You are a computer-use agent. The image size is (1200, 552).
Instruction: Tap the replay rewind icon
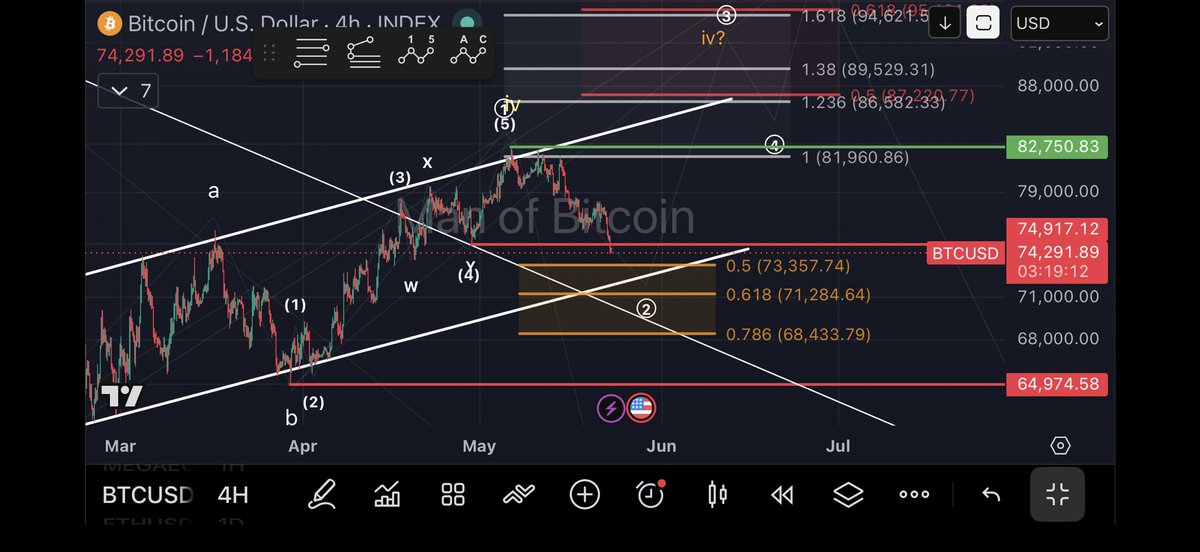(x=783, y=494)
